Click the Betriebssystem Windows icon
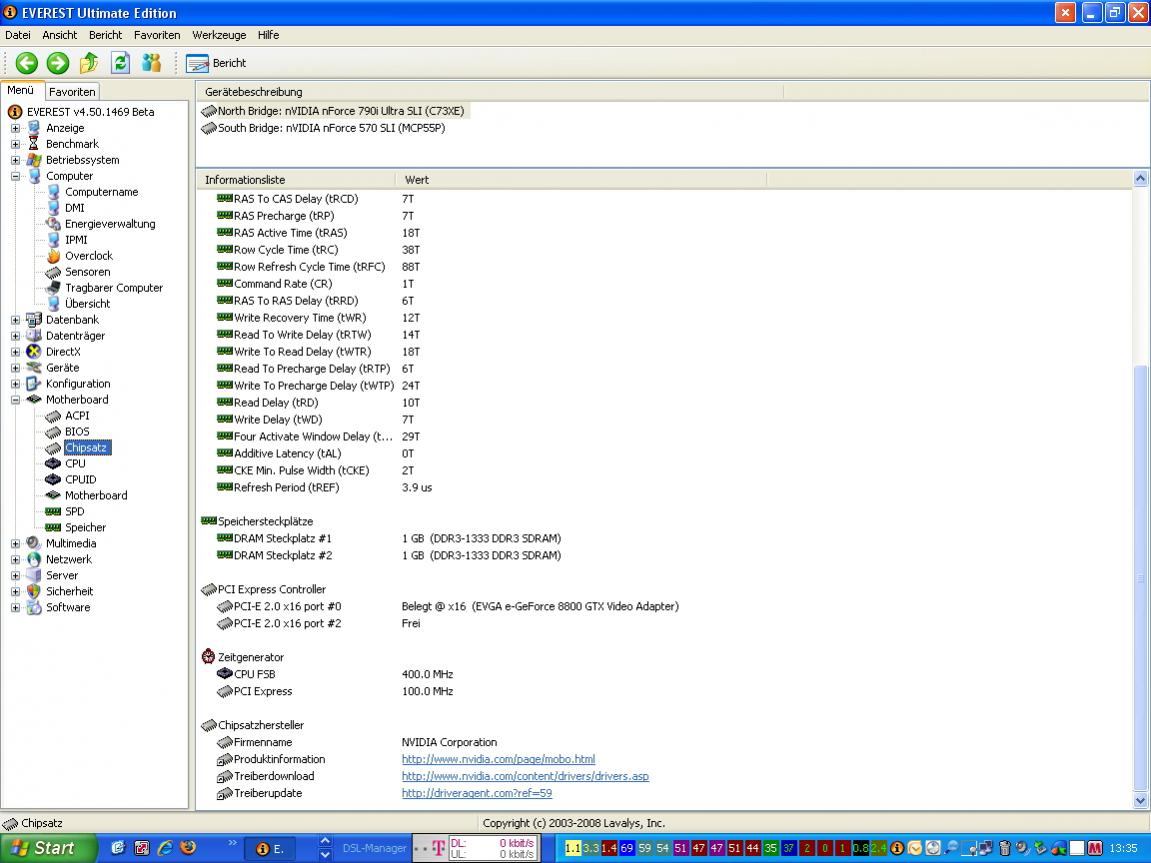This screenshot has height=863, width=1151. 34,160
